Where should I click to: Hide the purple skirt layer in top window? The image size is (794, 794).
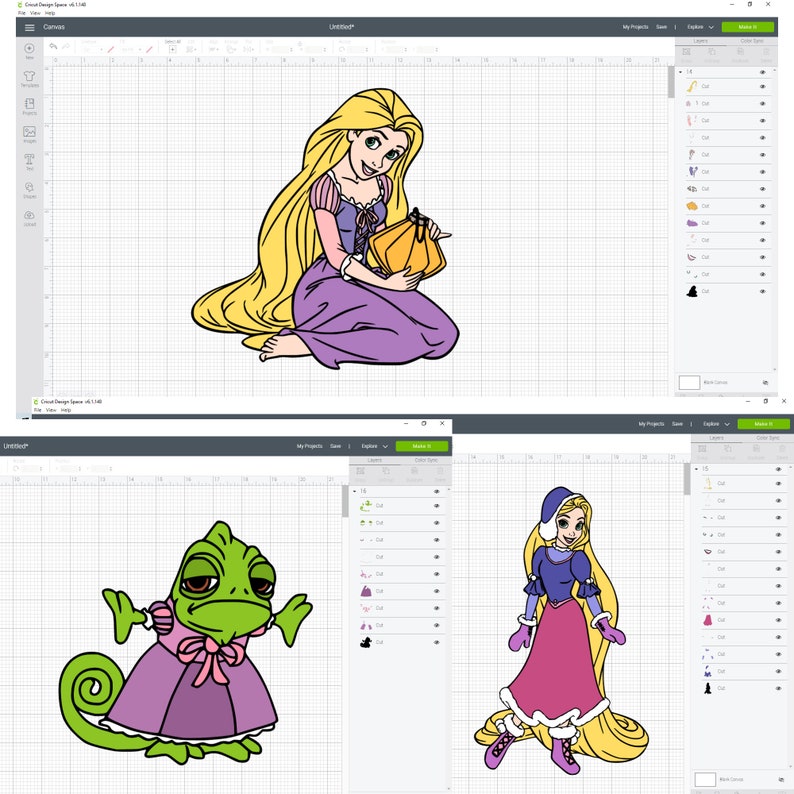point(762,223)
